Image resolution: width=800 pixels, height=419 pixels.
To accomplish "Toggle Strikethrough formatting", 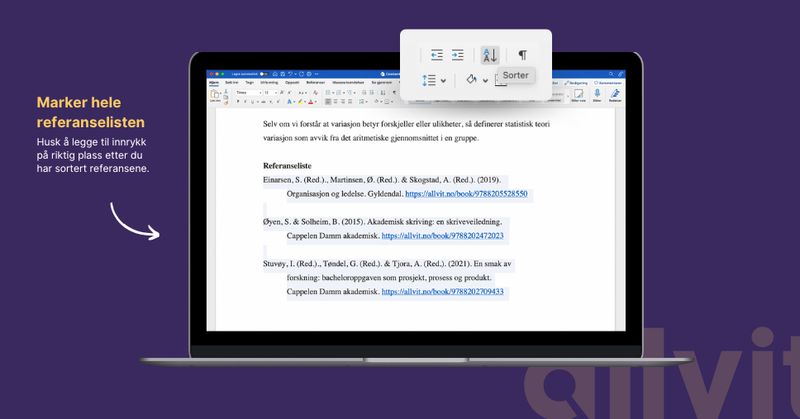I will point(263,102).
